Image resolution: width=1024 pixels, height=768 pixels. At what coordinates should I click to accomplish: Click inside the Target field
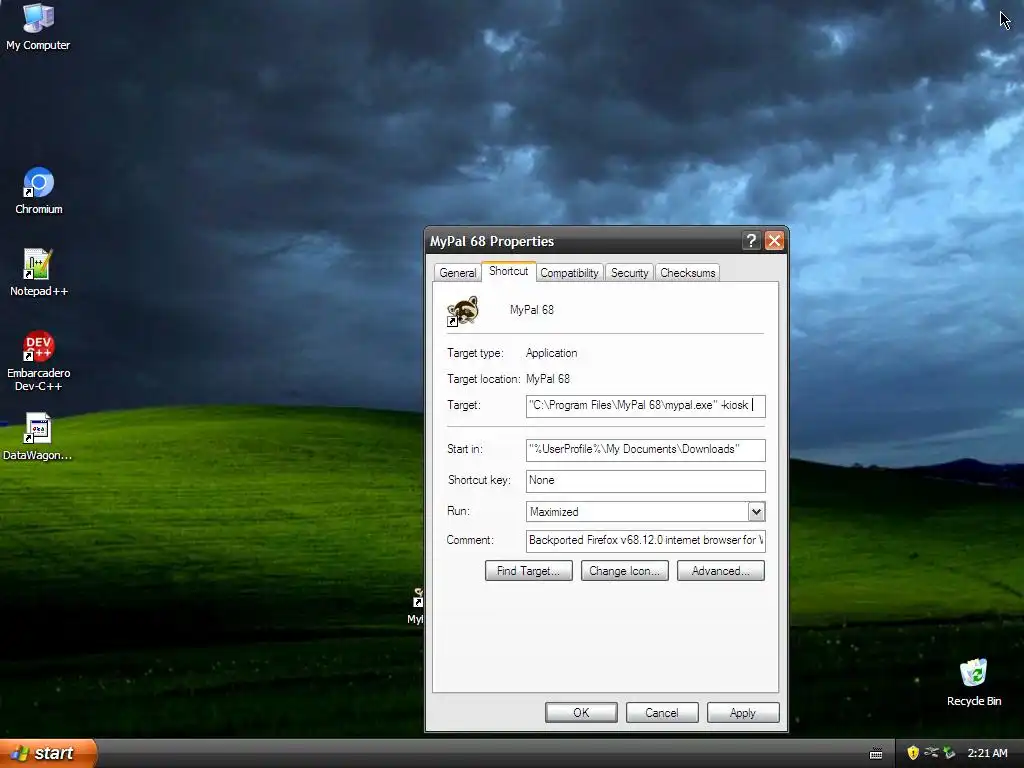[645, 406]
